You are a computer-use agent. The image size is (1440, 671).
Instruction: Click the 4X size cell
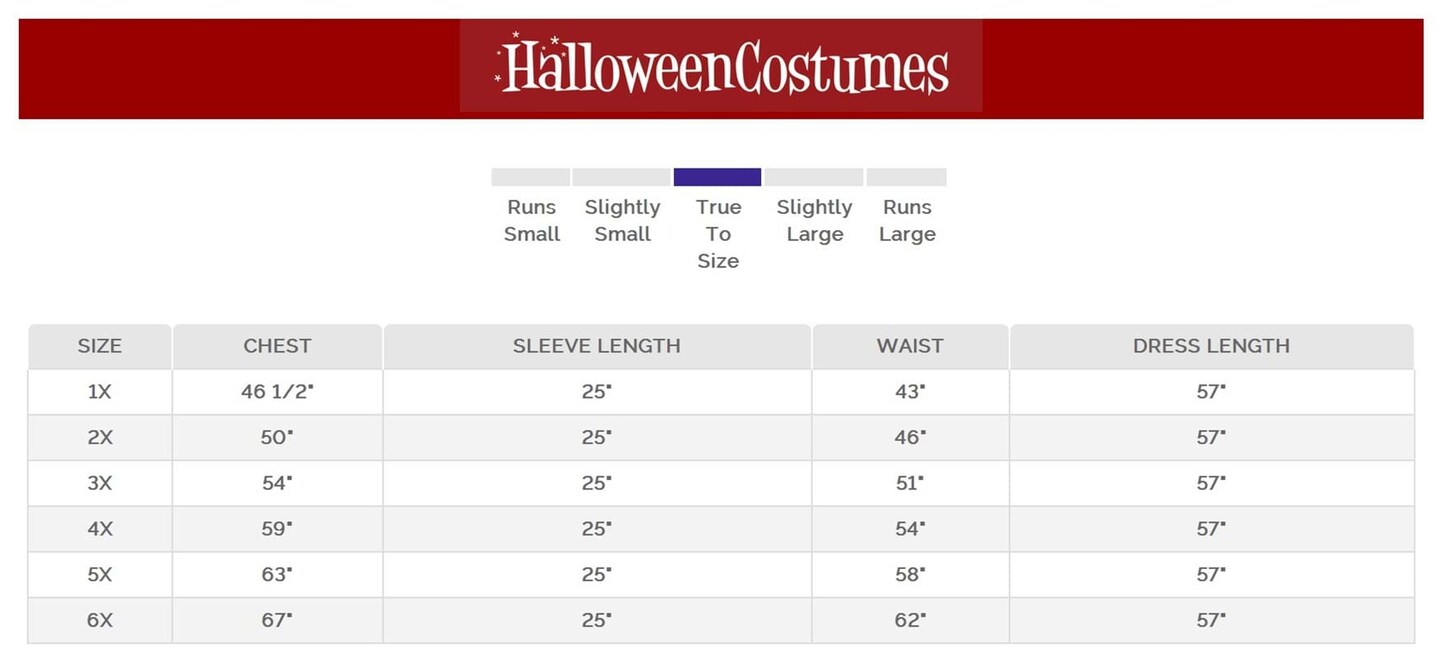pyautogui.click(x=100, y=529)
